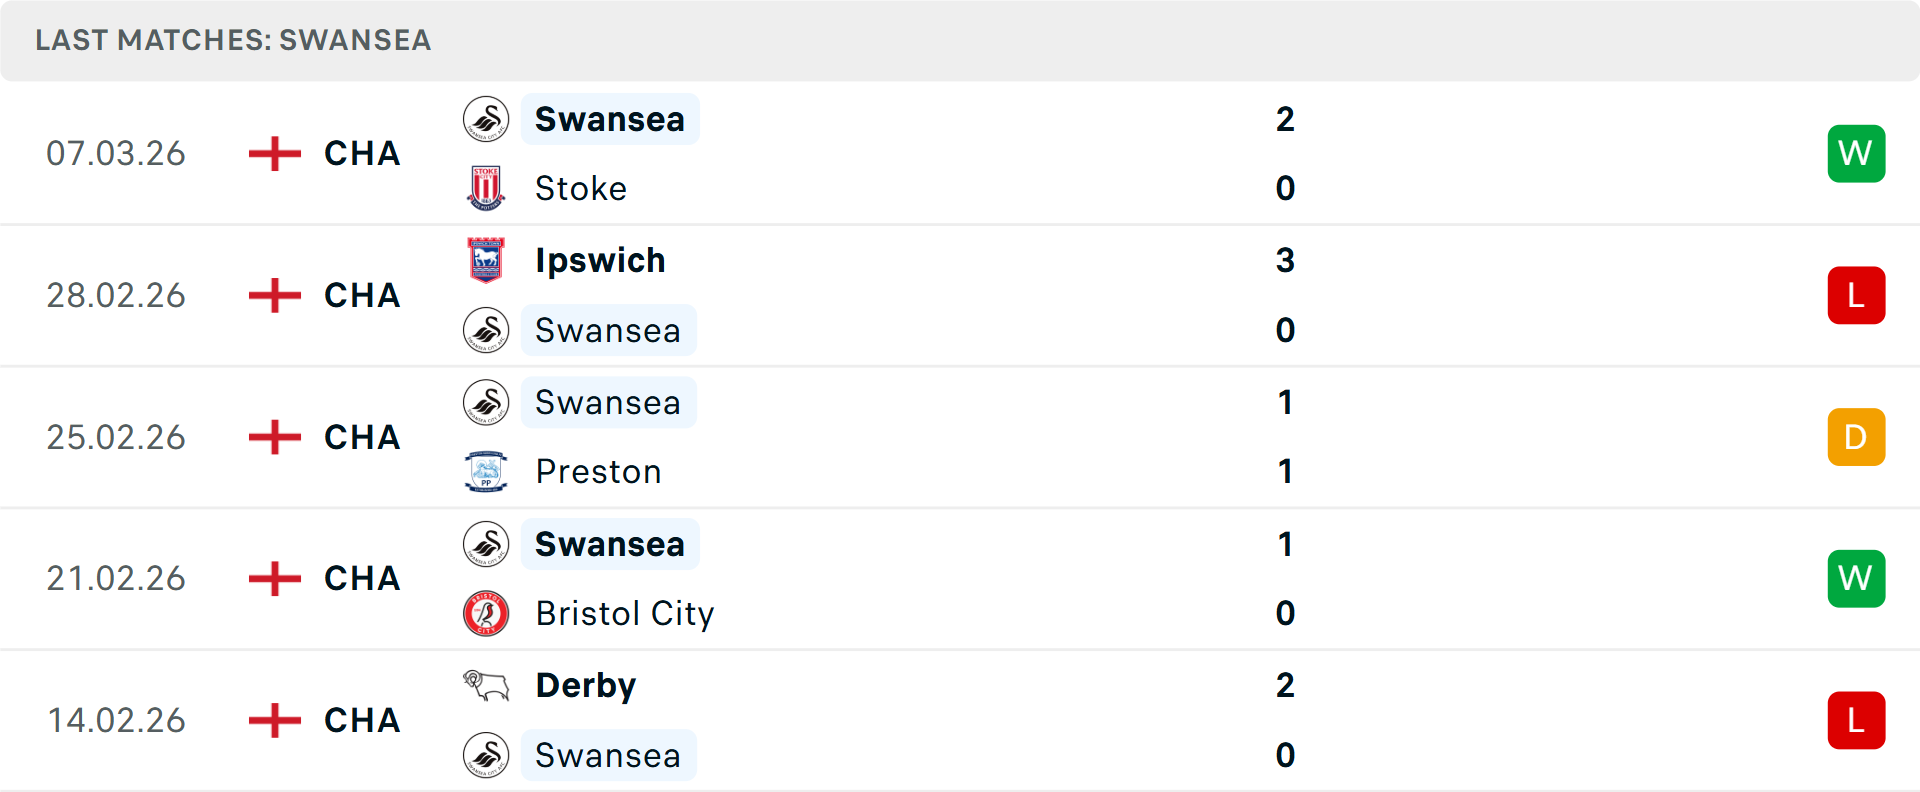1920x792 pixels.
Task: Click the date 28.02.26 of the Ipswich match
Action: click(x=116, y=295)
